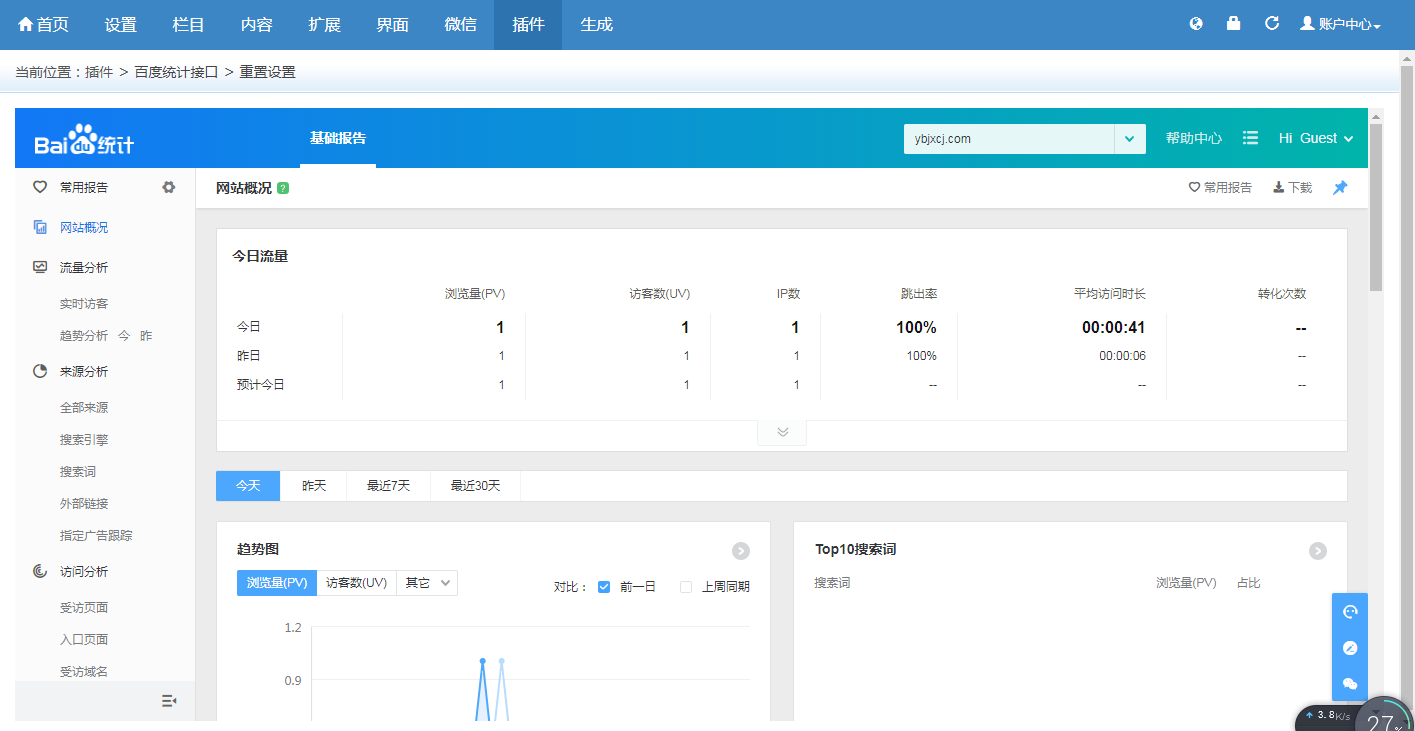
Task: Open the settings gear next to 常用报告
Action: click(x=168, y=187)
